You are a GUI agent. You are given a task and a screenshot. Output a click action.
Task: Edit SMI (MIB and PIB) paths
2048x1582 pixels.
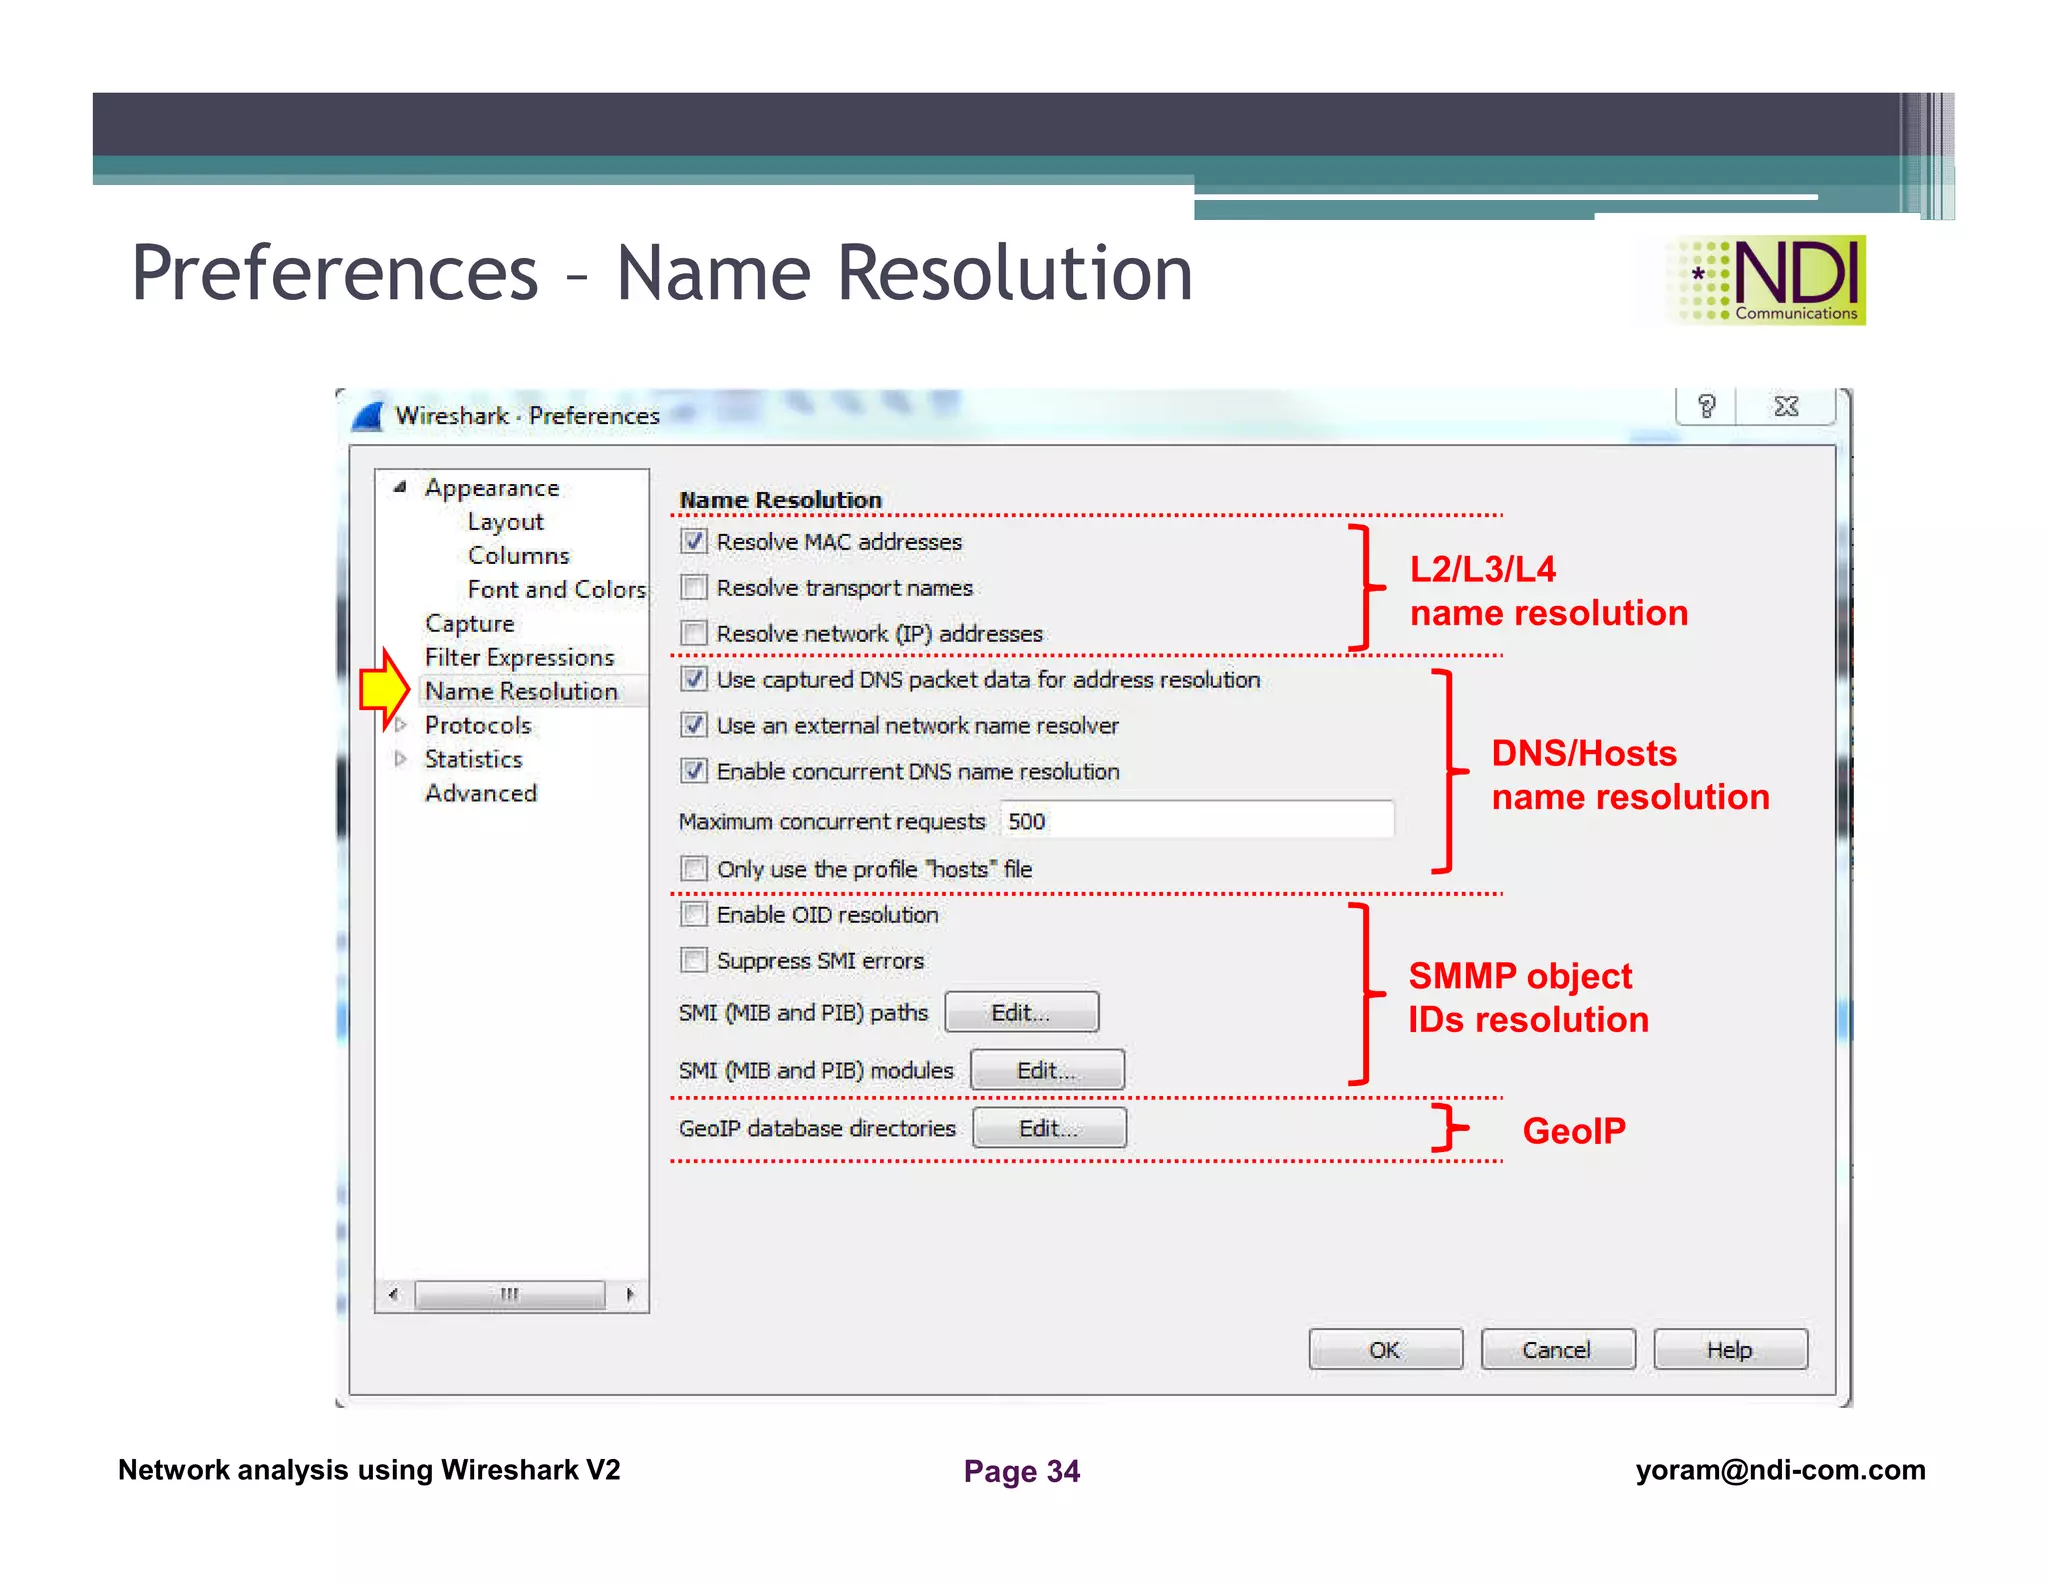point(1021,1012)
